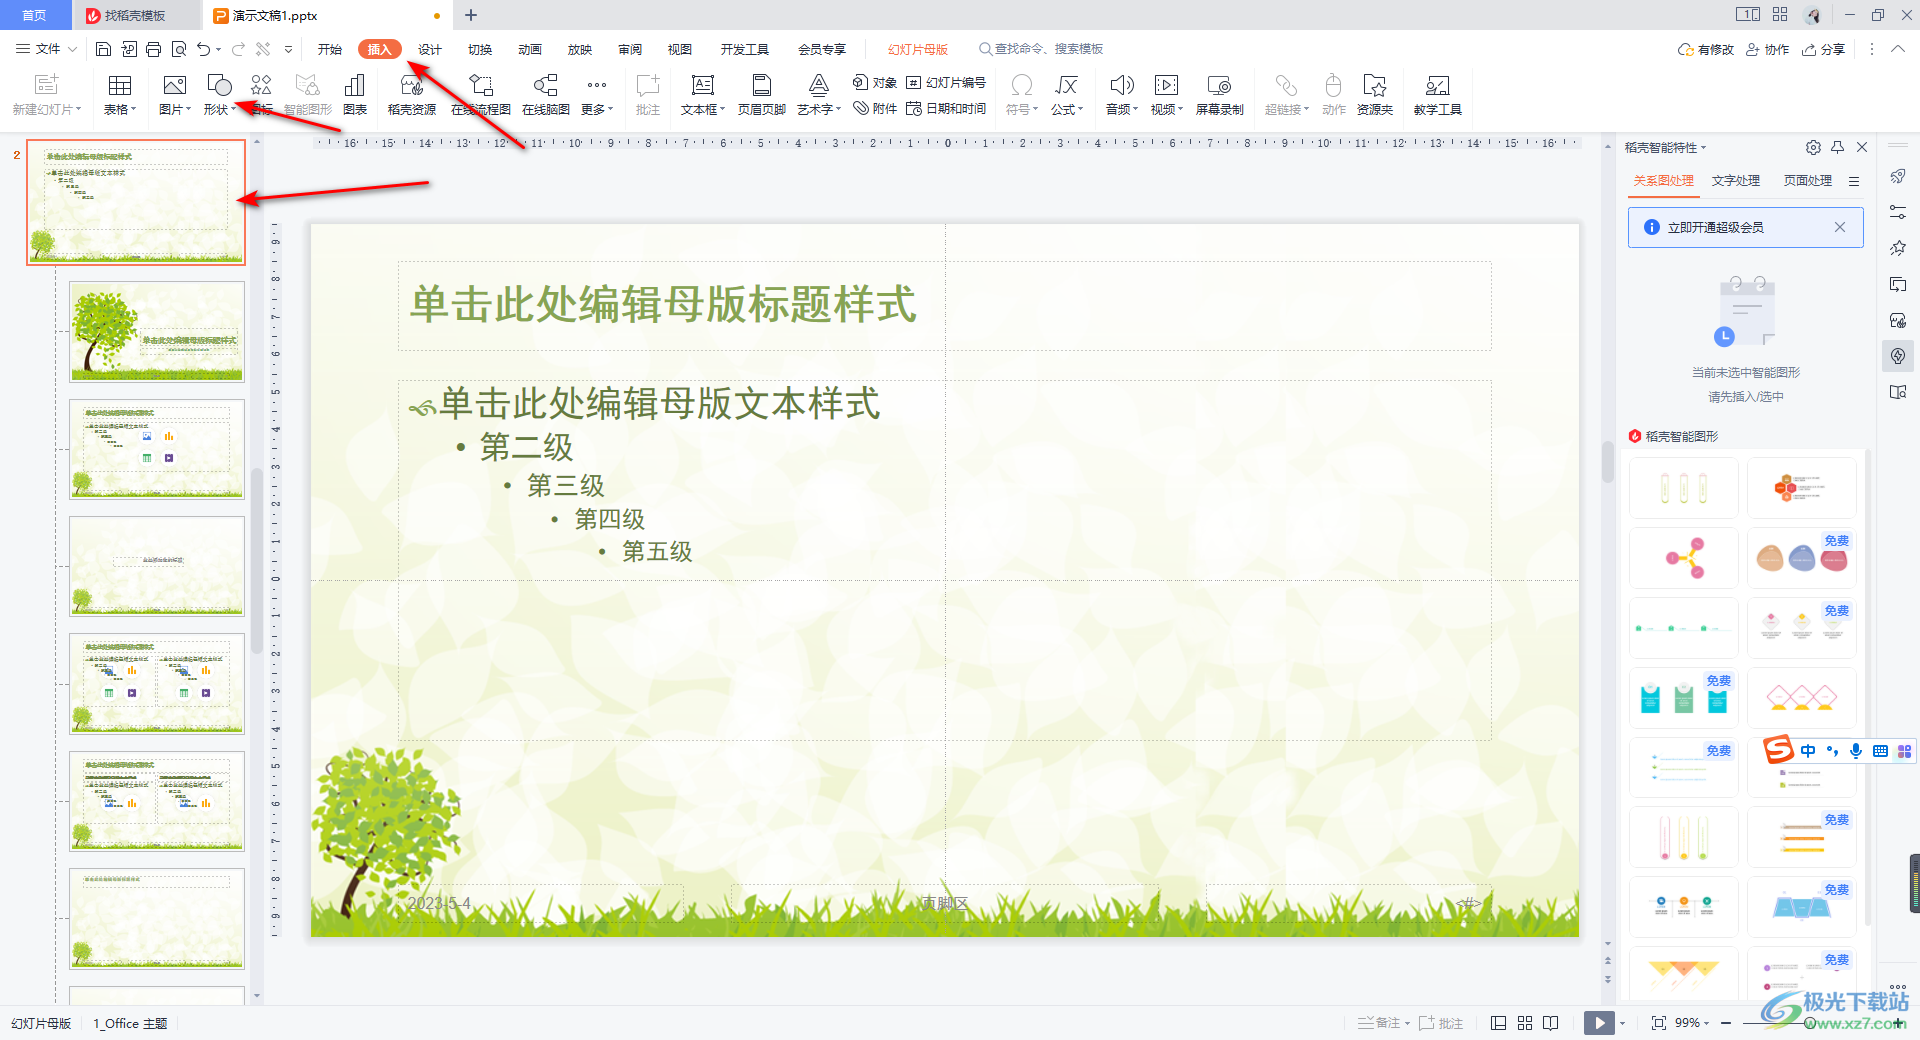Open 资源夹 resource folder

(1375, 95)
